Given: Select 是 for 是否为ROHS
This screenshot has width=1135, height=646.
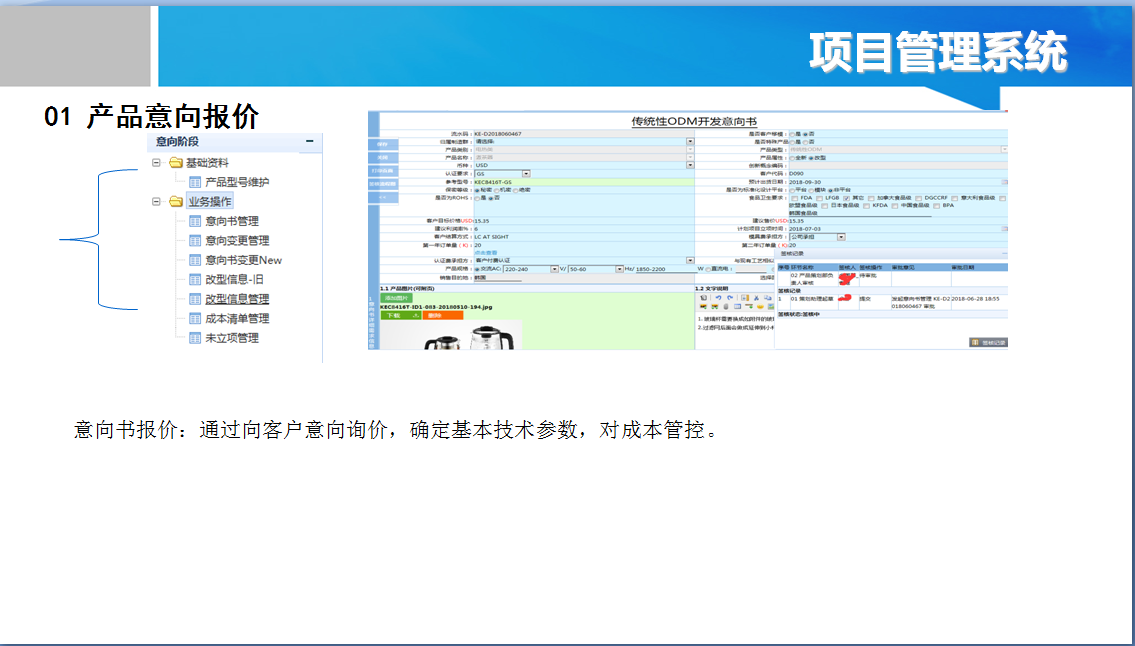Looking at the screenshot, I should click(477, 198).
